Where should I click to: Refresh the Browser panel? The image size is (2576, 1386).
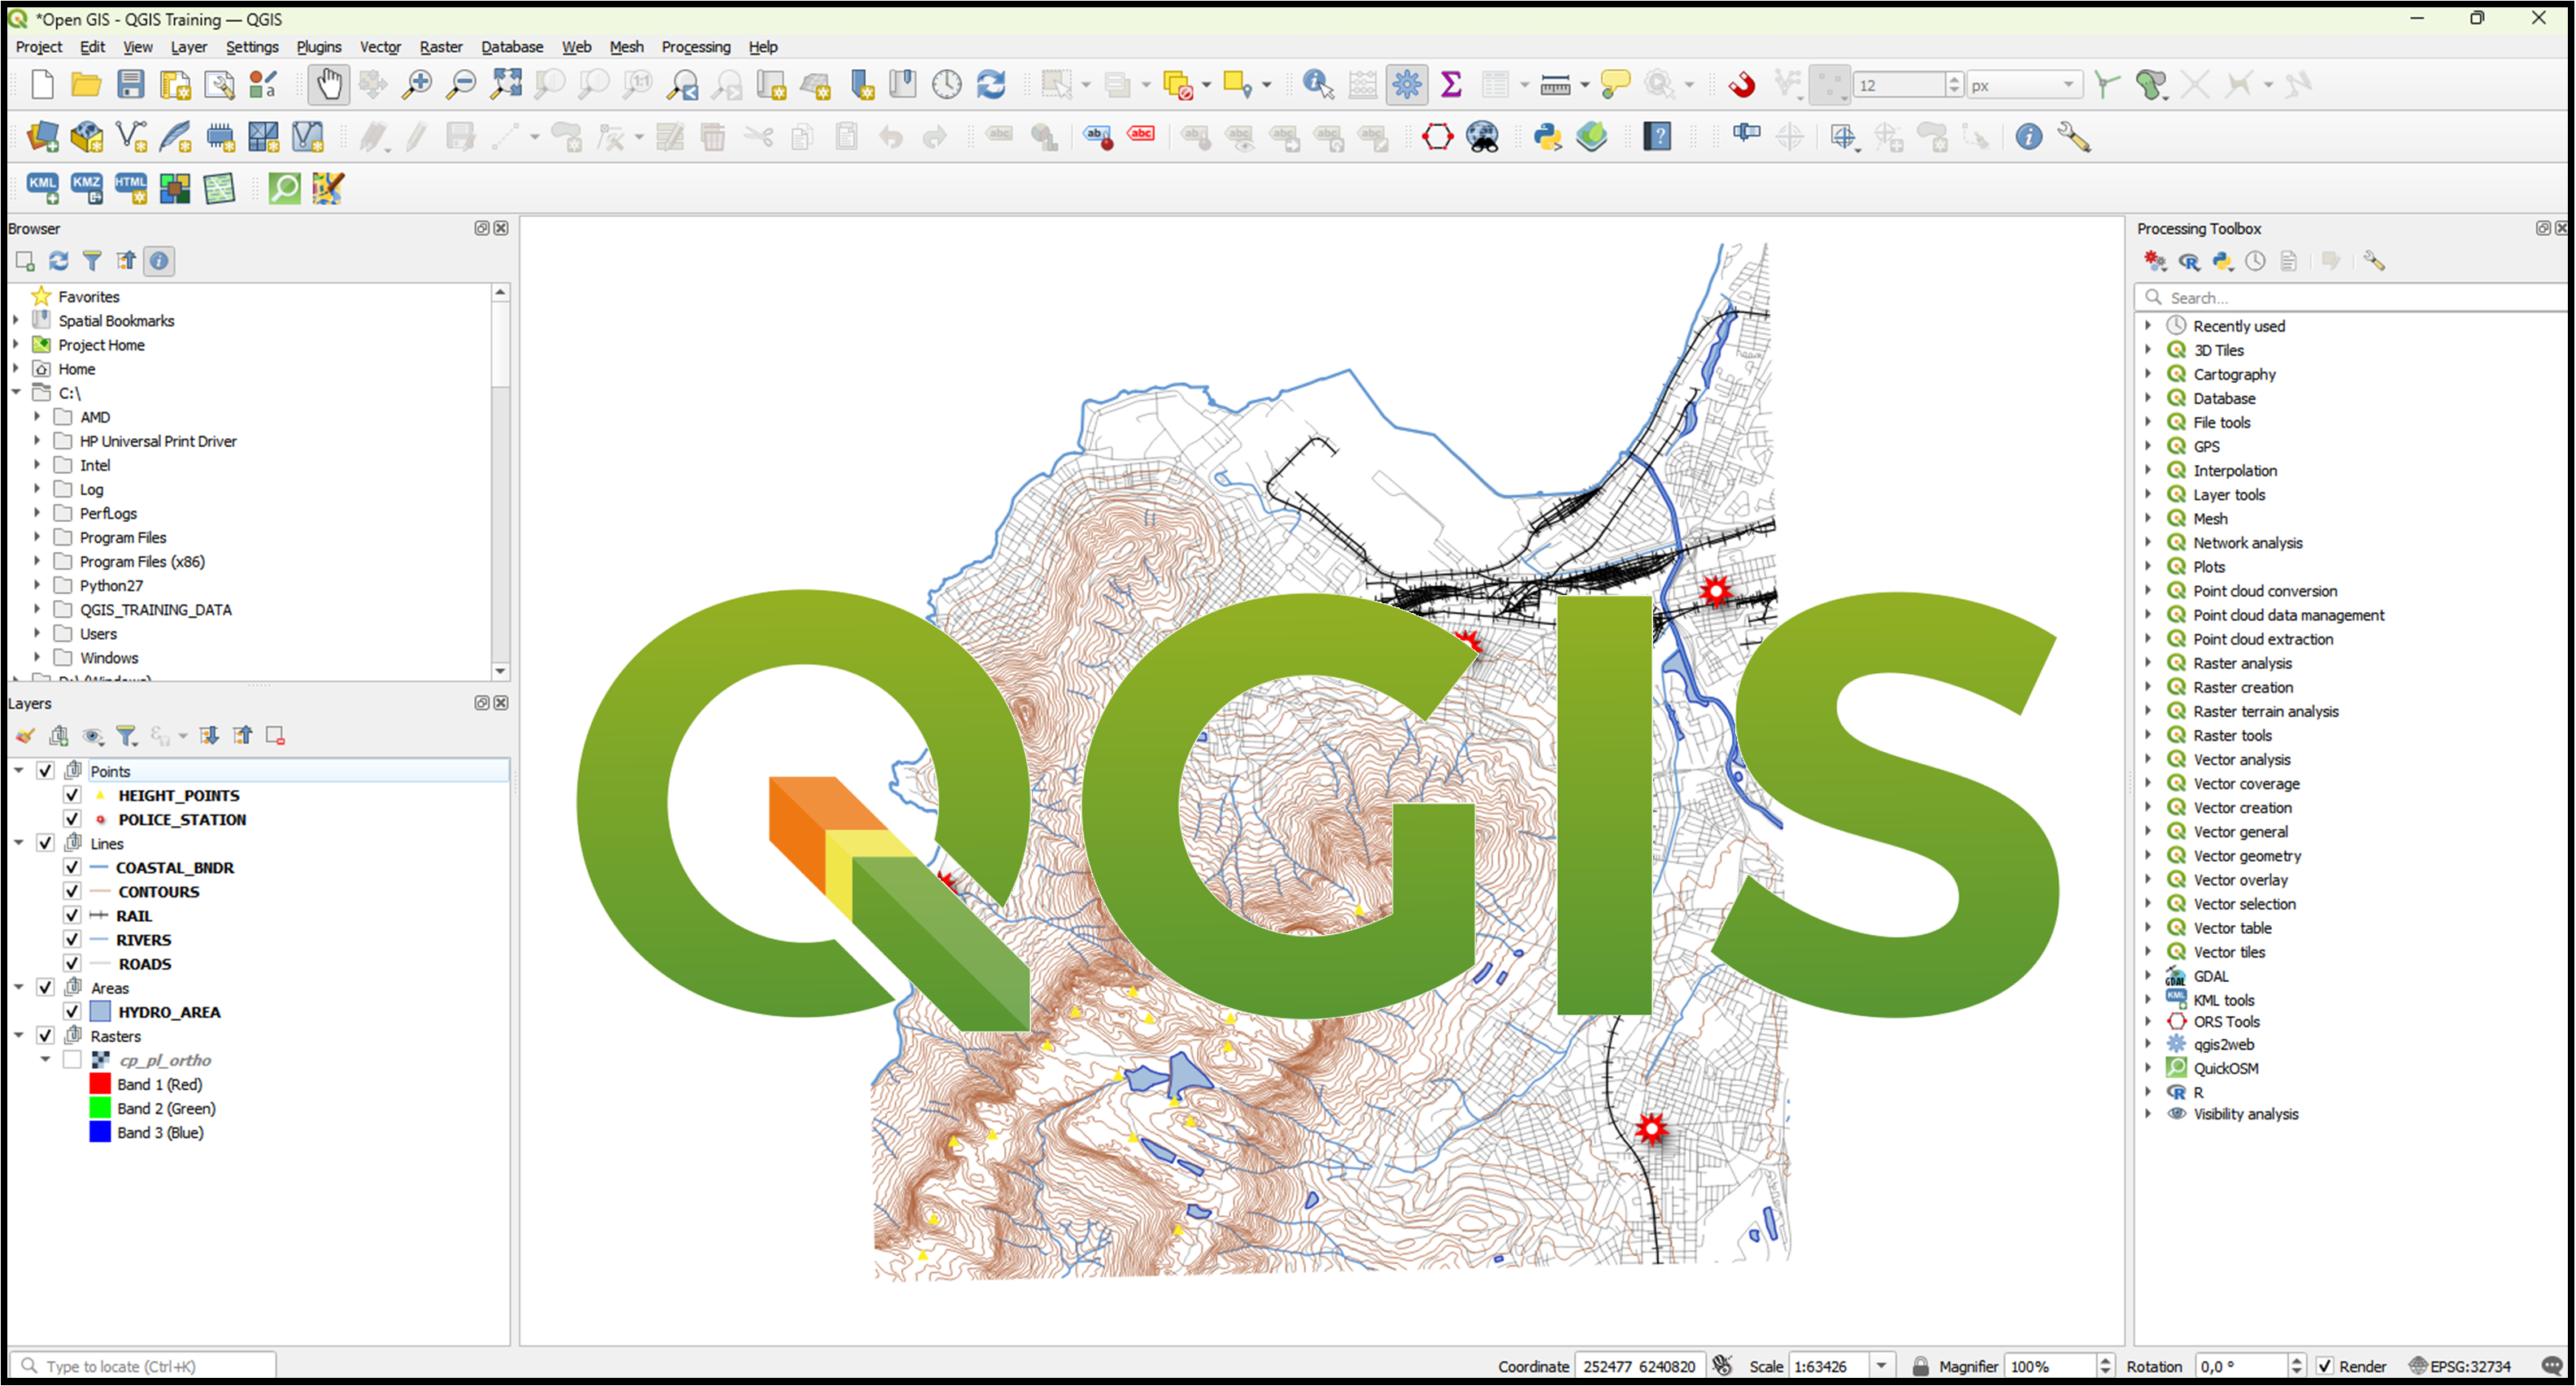[x=58, y=261]
